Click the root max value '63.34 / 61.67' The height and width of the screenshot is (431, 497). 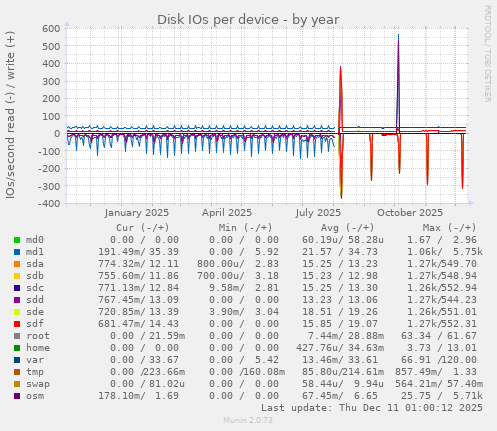439,336
